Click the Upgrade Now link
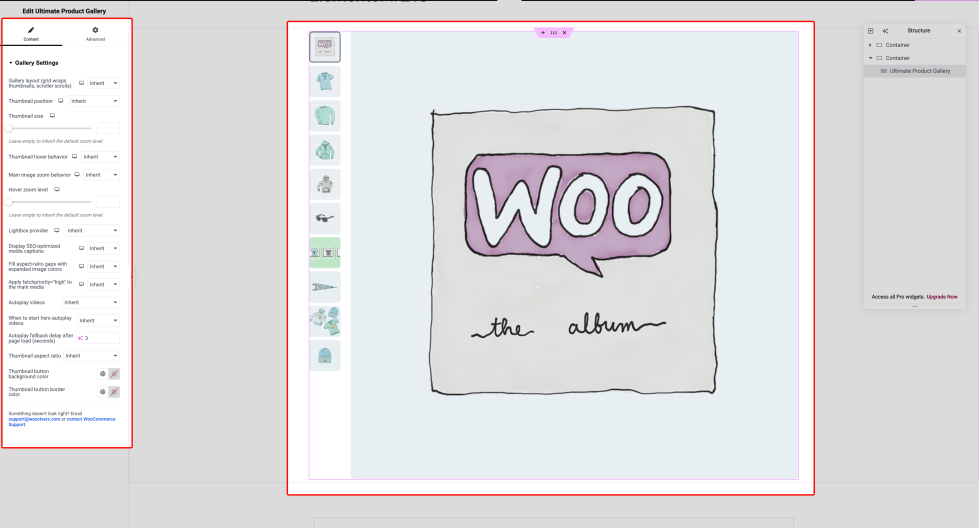 (942, 297)
